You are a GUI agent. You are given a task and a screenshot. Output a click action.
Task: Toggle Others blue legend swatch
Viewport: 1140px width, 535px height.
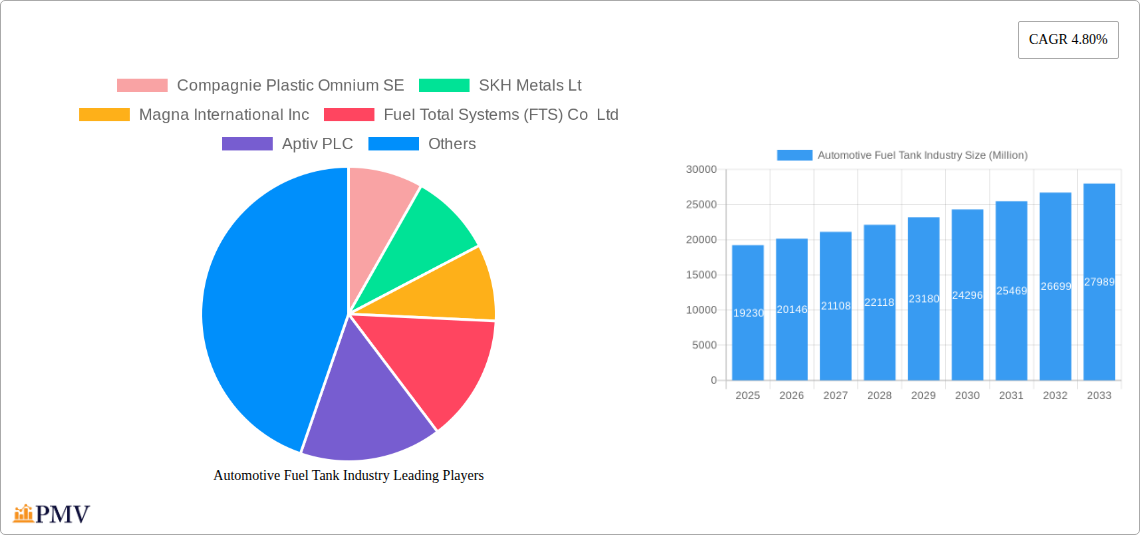393,144
